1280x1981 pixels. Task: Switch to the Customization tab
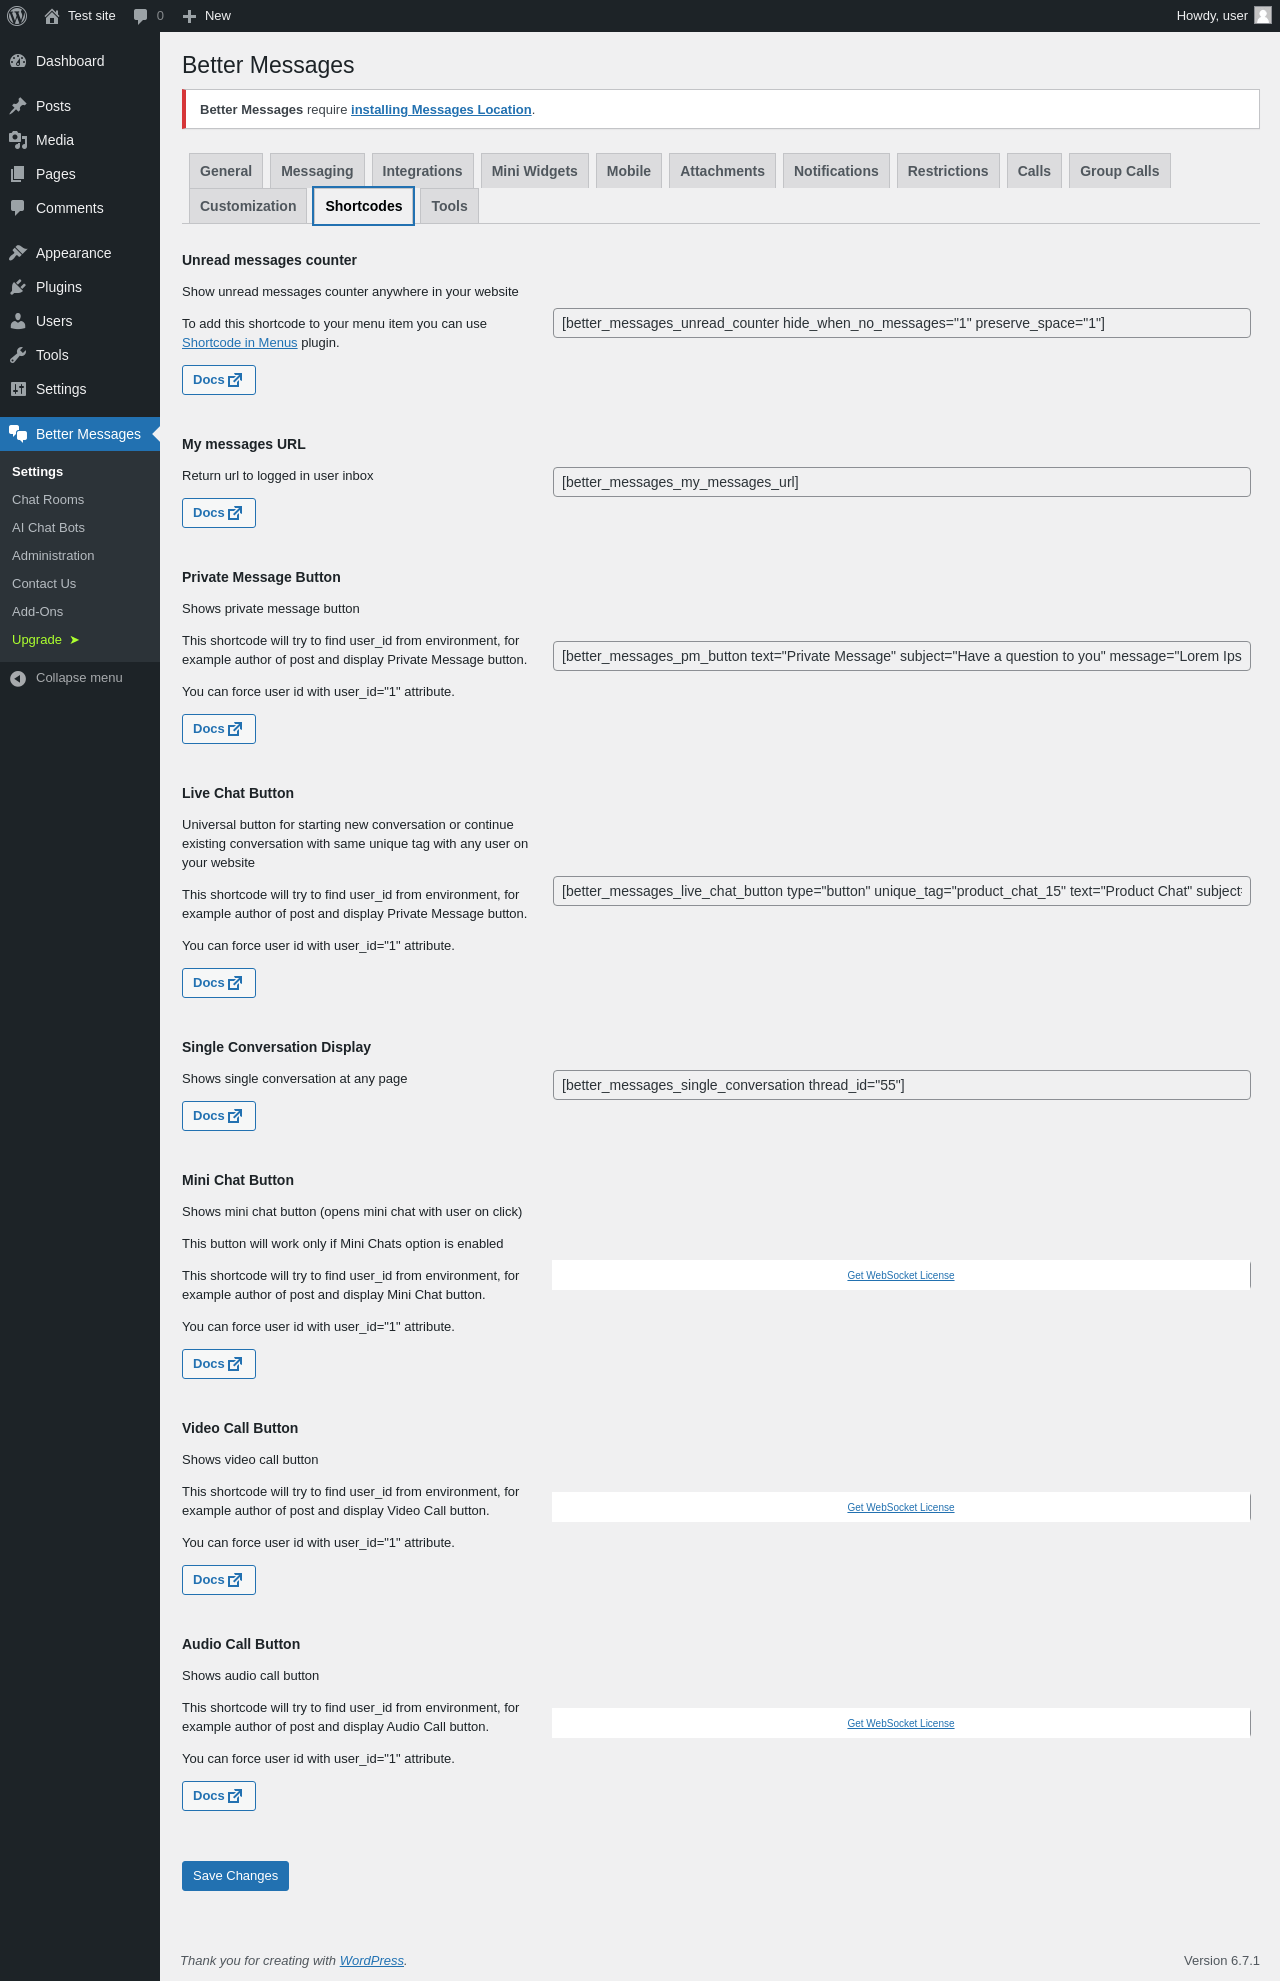pos(248,206)
